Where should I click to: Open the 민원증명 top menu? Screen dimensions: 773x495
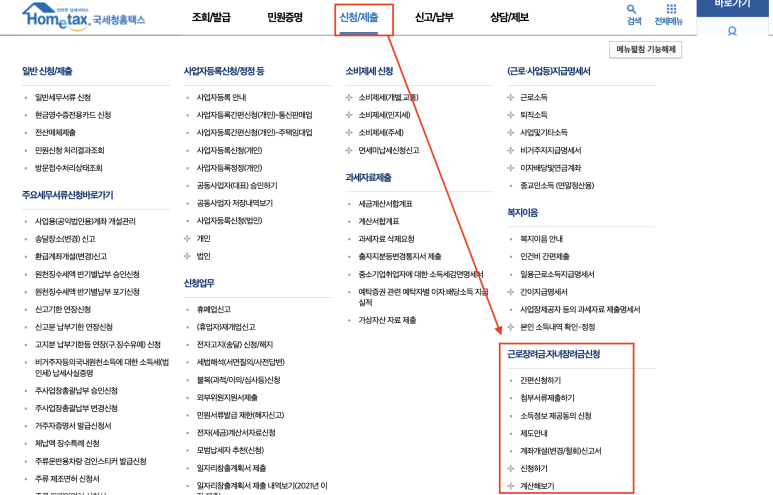coord(285,17)
